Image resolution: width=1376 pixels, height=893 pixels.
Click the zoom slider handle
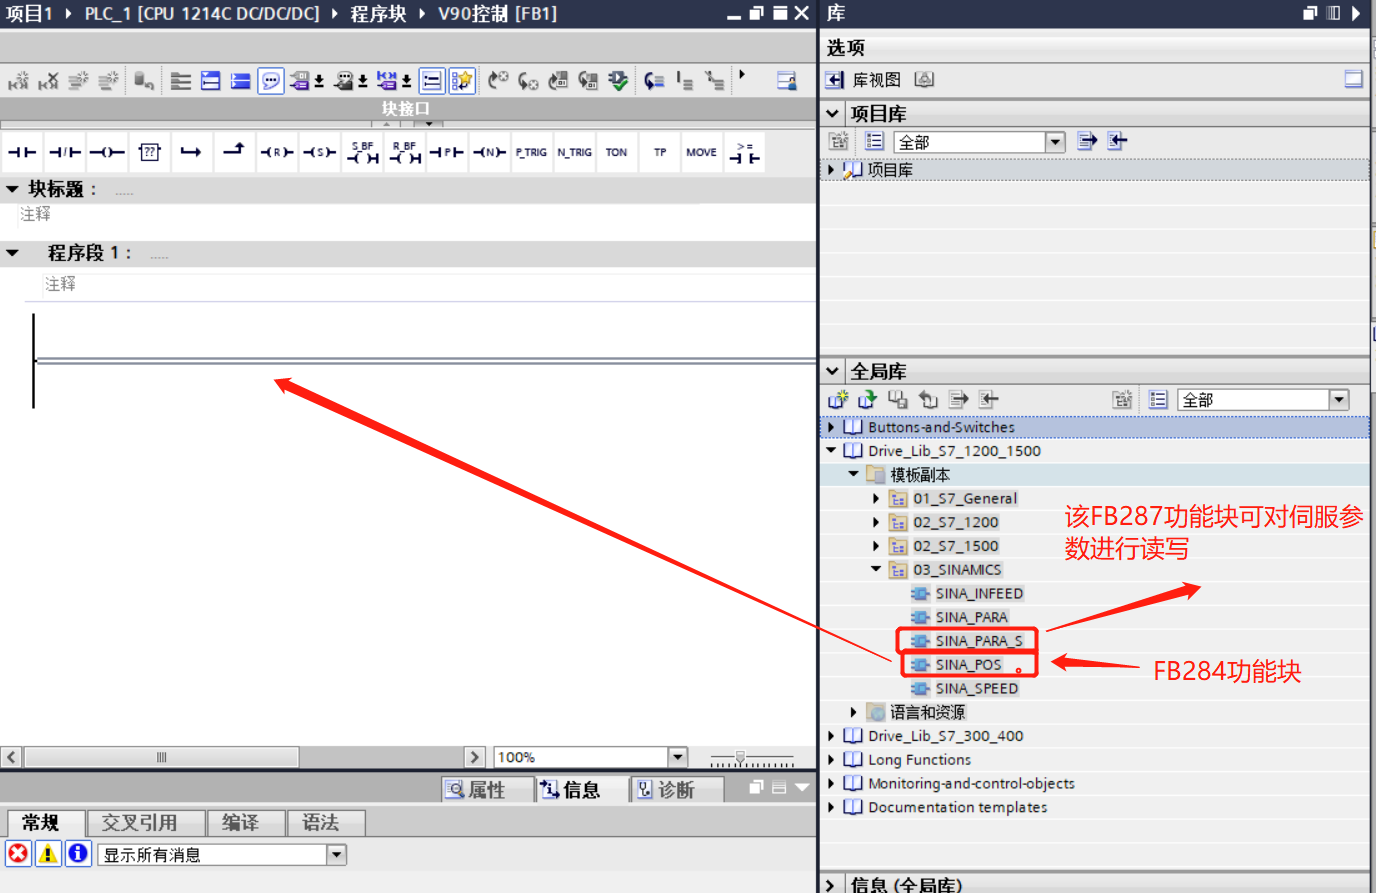pyautogui.click(x=740, y=758)
